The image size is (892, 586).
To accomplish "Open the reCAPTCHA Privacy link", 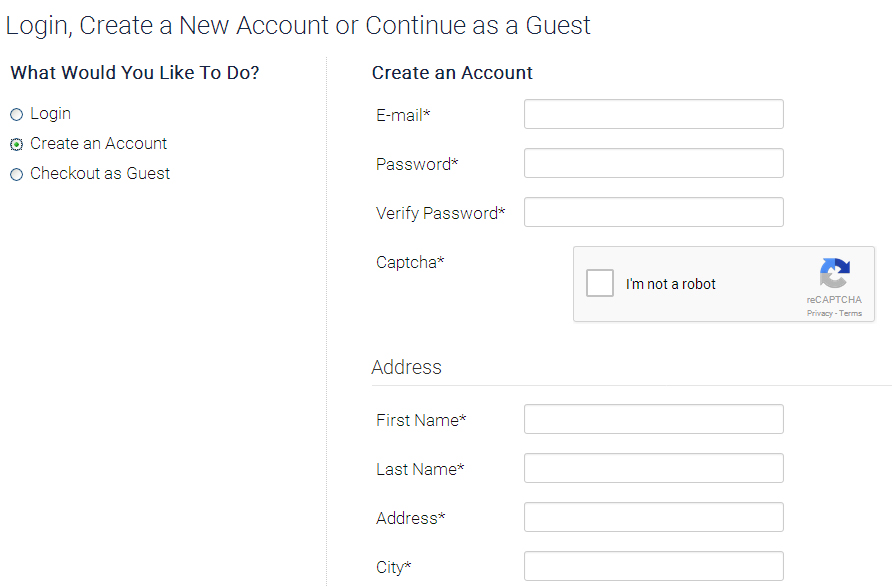I will point(819,313).
